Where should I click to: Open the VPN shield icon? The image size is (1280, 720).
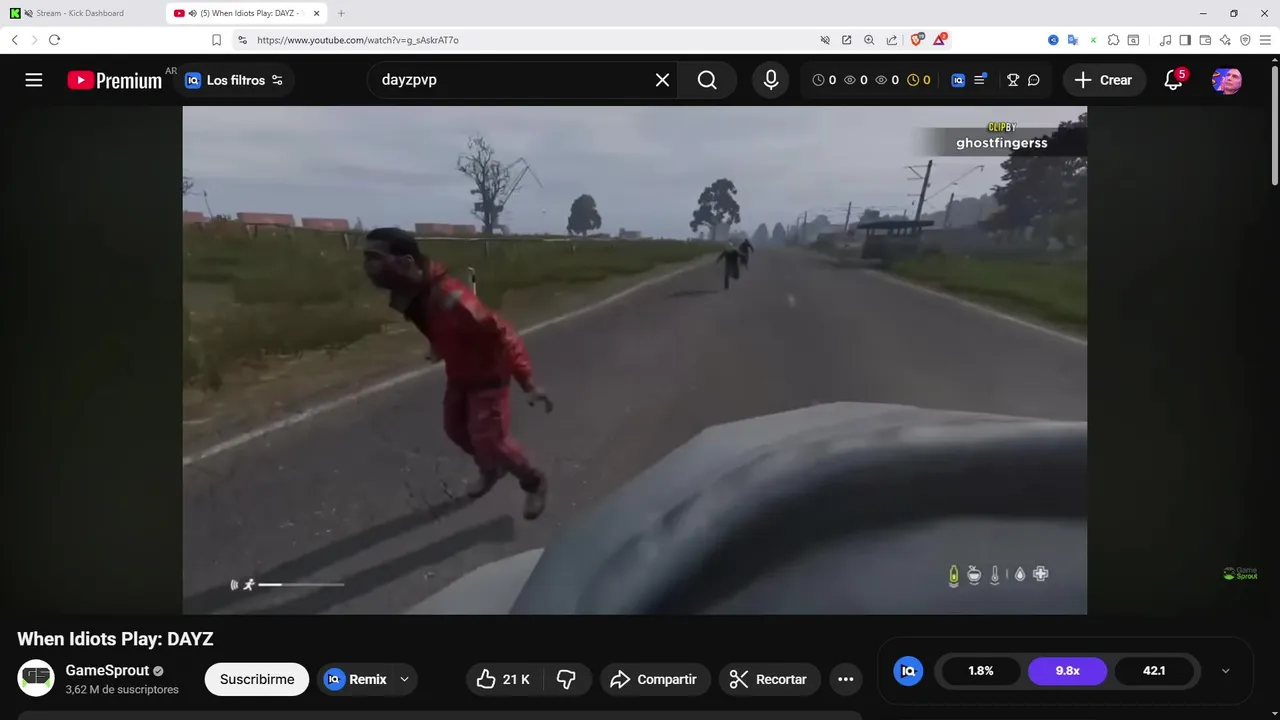point(1245,40)
